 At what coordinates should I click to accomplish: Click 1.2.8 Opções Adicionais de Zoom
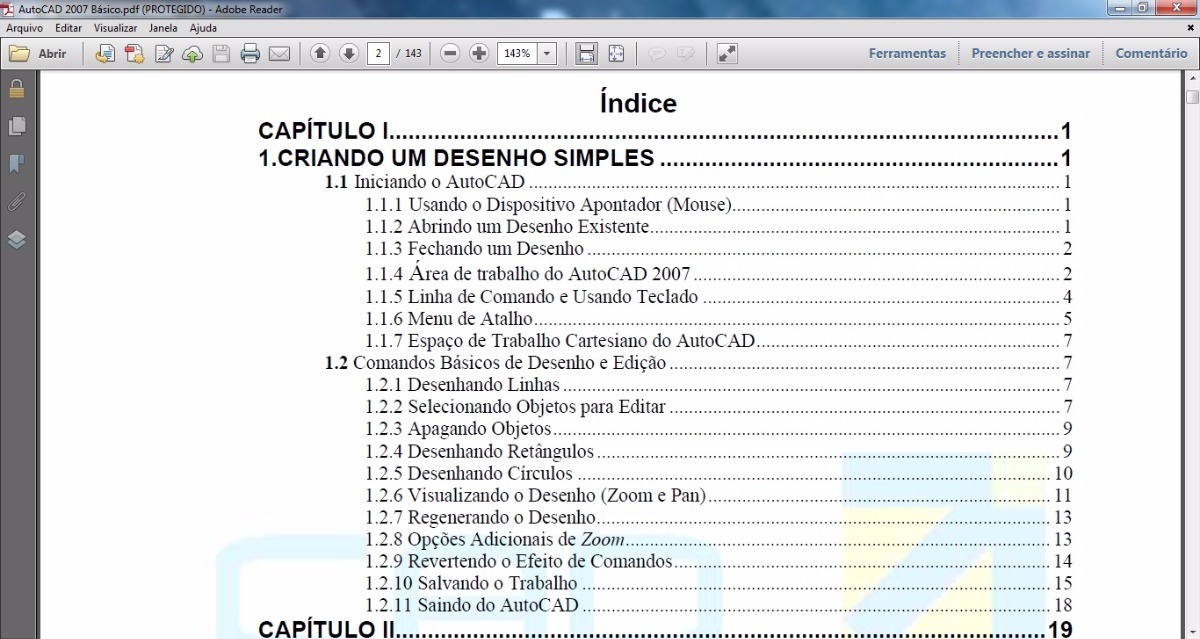point(719,540)
